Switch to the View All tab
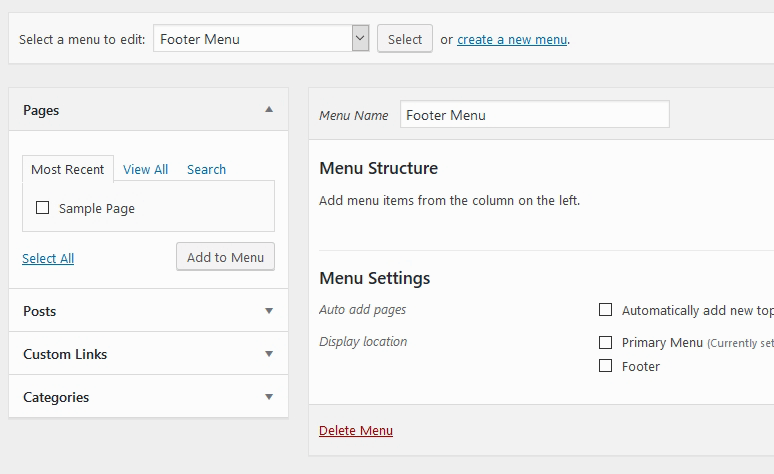 pyautogui.click(x=145, y=169)
